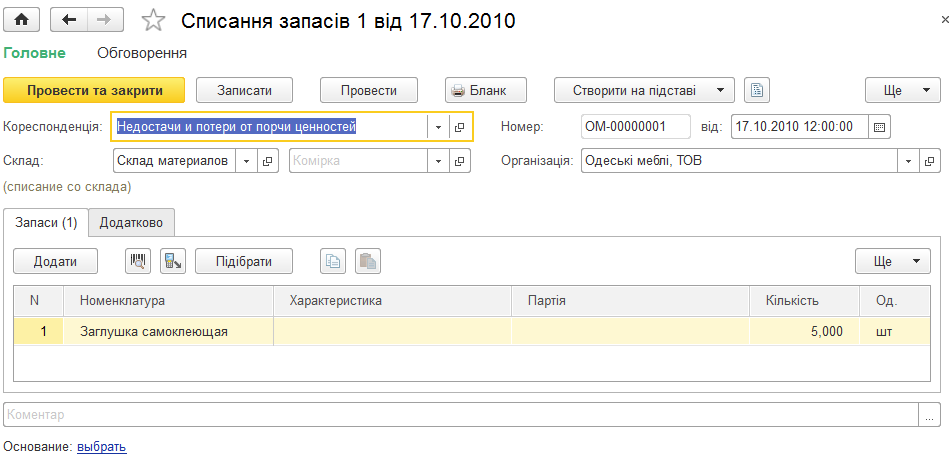Switch to the Обговорення section
The width and height of the screenshot is (952, 460).
click(x=142, y=53)
